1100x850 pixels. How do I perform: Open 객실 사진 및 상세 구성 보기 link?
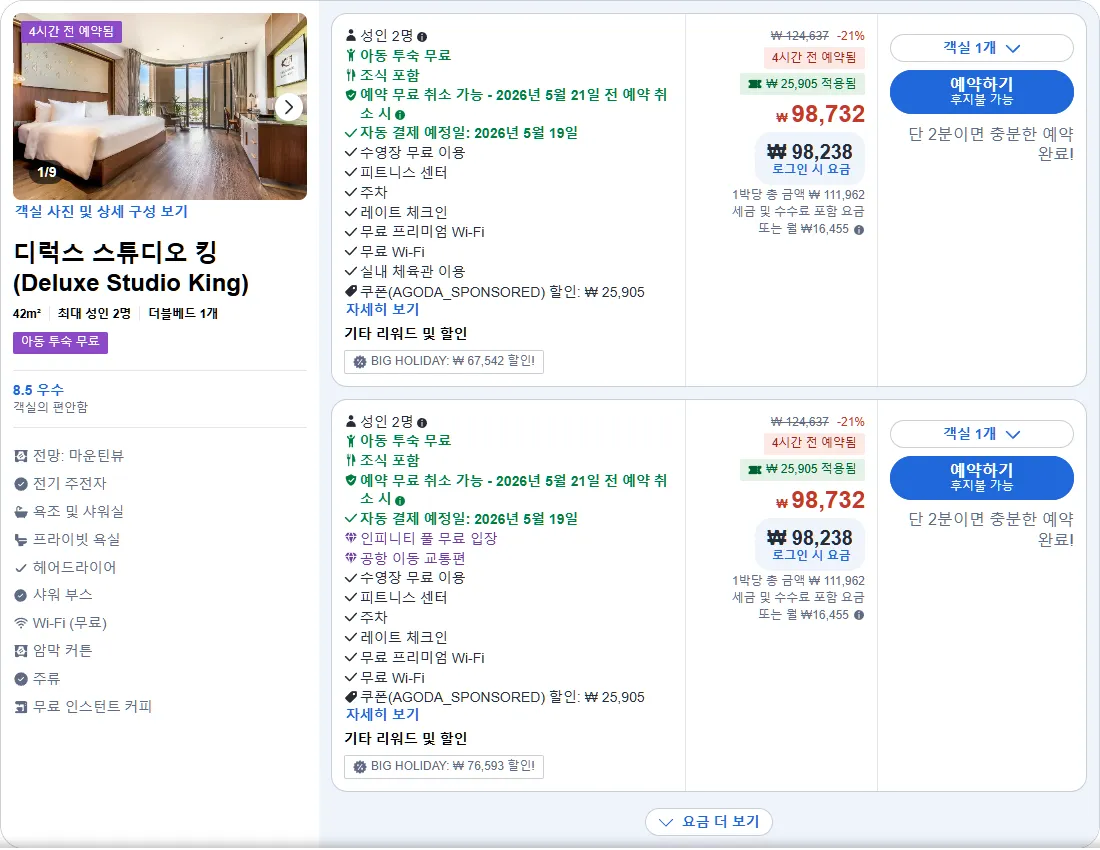pos(101,211)
